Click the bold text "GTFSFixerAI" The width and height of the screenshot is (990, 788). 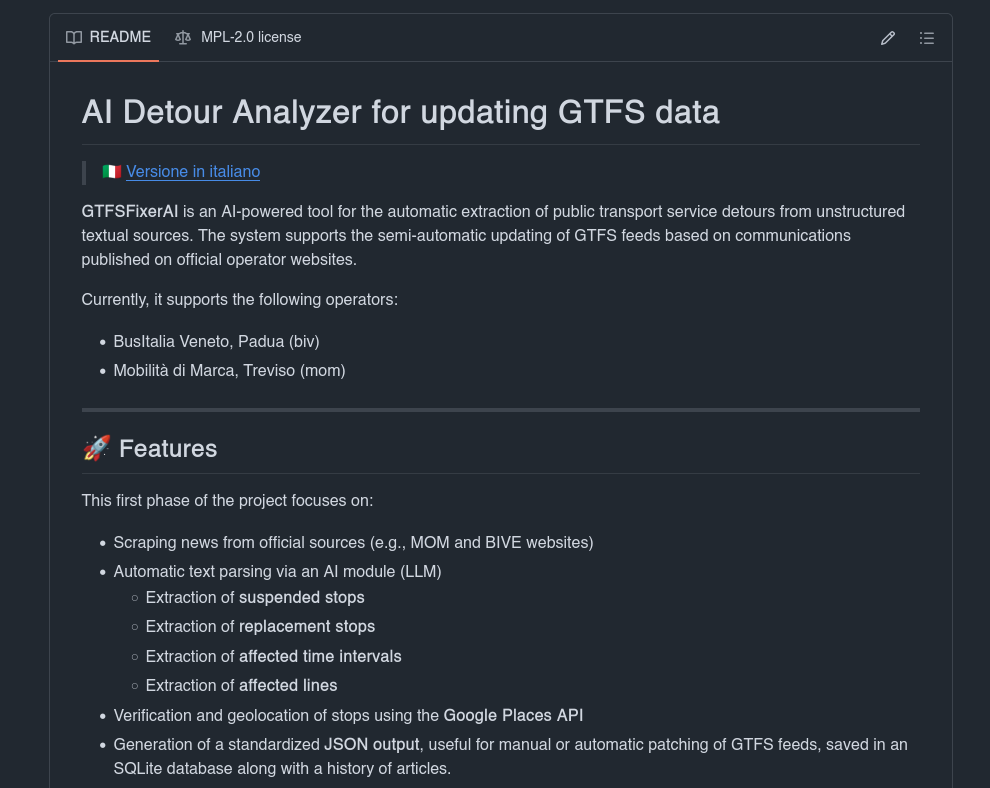click(129, 211)
